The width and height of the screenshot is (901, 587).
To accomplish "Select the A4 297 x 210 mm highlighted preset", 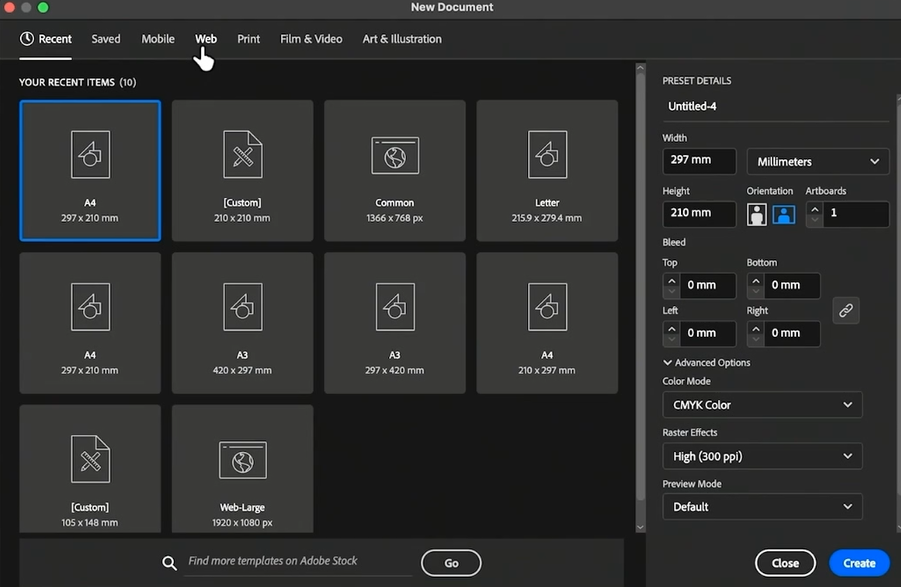I will pyautogui.click(x=90, y=171).
